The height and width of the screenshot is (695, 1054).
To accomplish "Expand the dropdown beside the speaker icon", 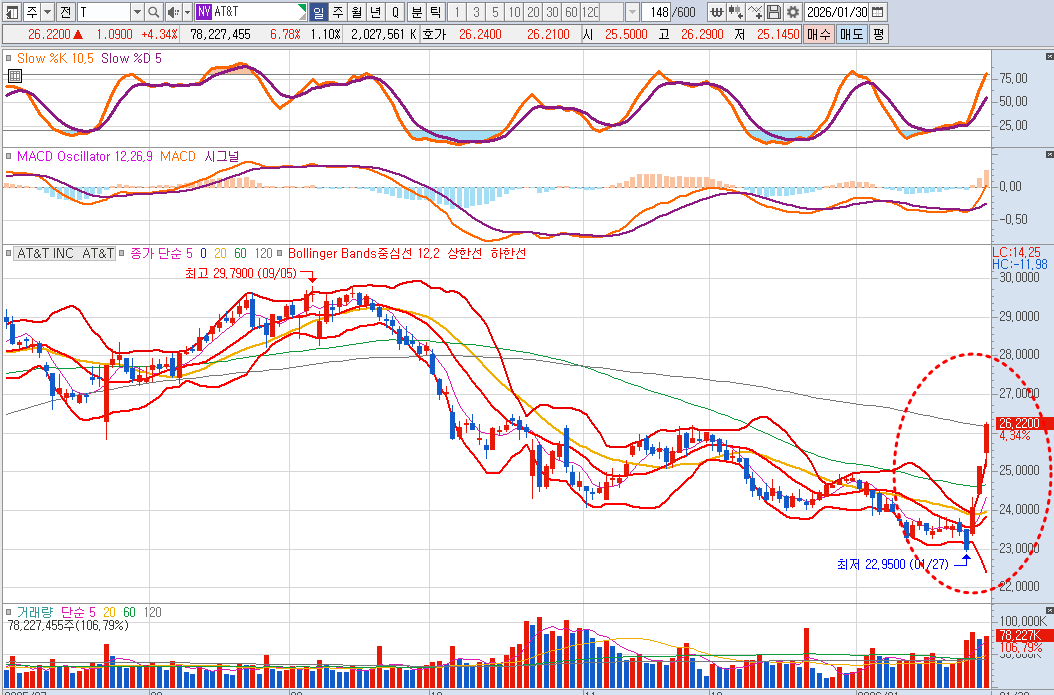I will (x=186, y=12).
